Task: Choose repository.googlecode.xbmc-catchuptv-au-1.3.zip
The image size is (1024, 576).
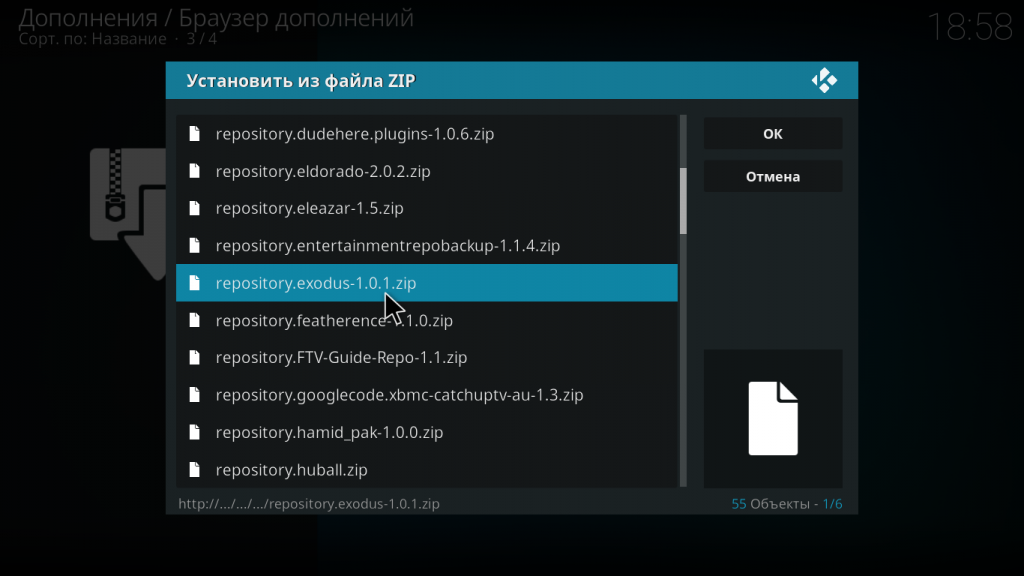Action: pos(426,394)
